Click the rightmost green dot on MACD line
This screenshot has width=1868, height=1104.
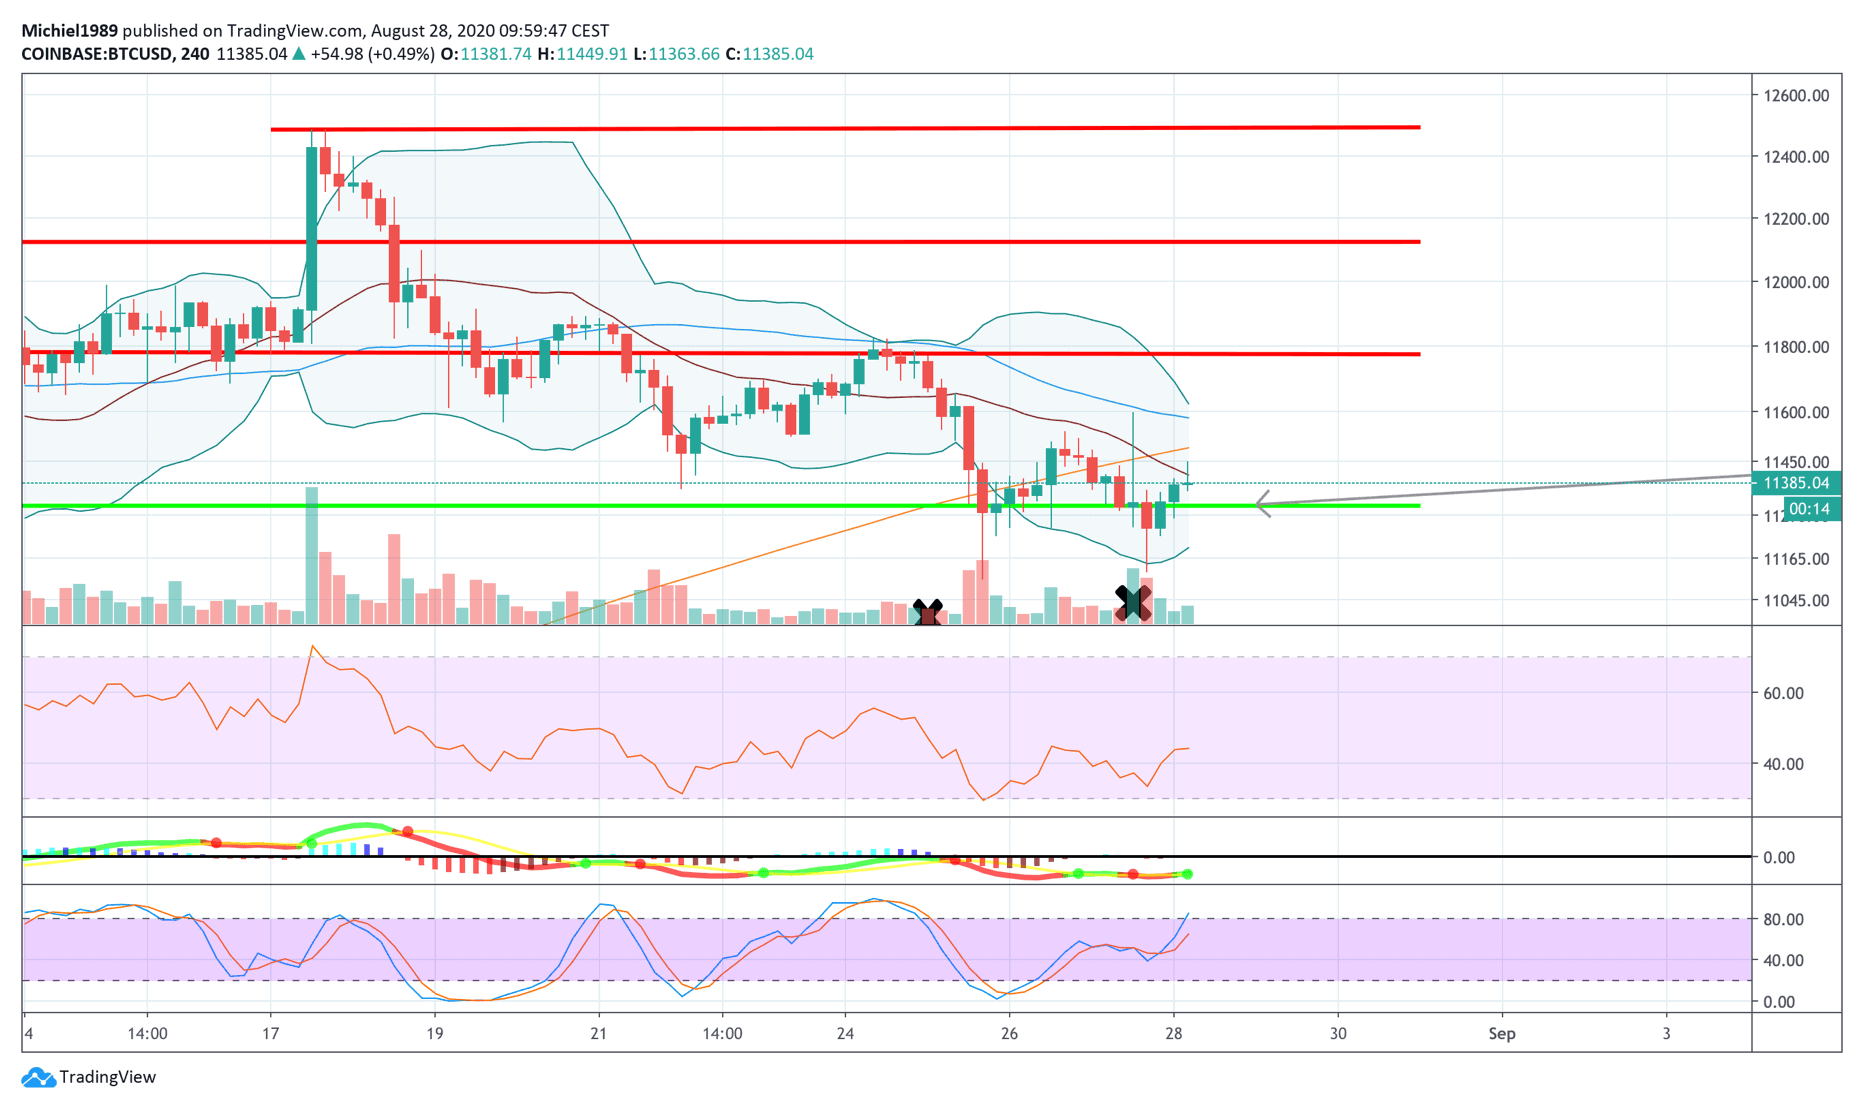point(1187,874)
